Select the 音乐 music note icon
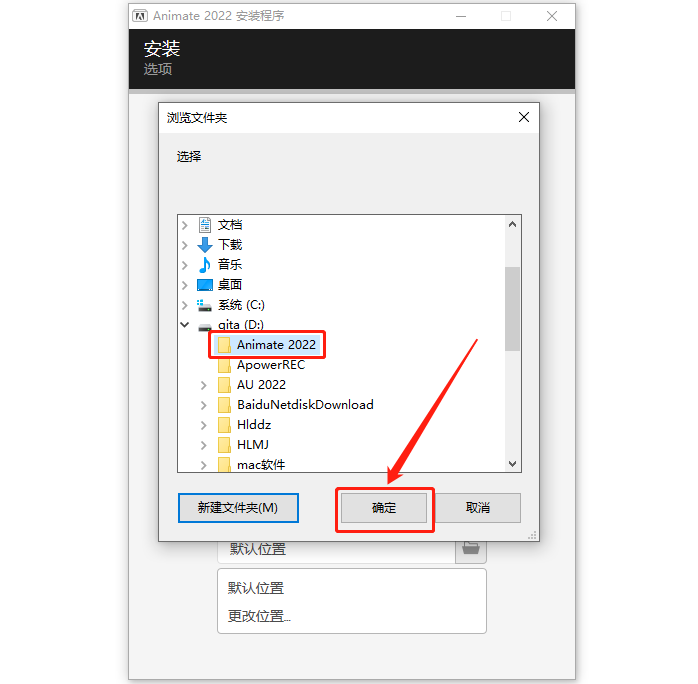Viewport: 698px width, 684px height. click(205, 265)
